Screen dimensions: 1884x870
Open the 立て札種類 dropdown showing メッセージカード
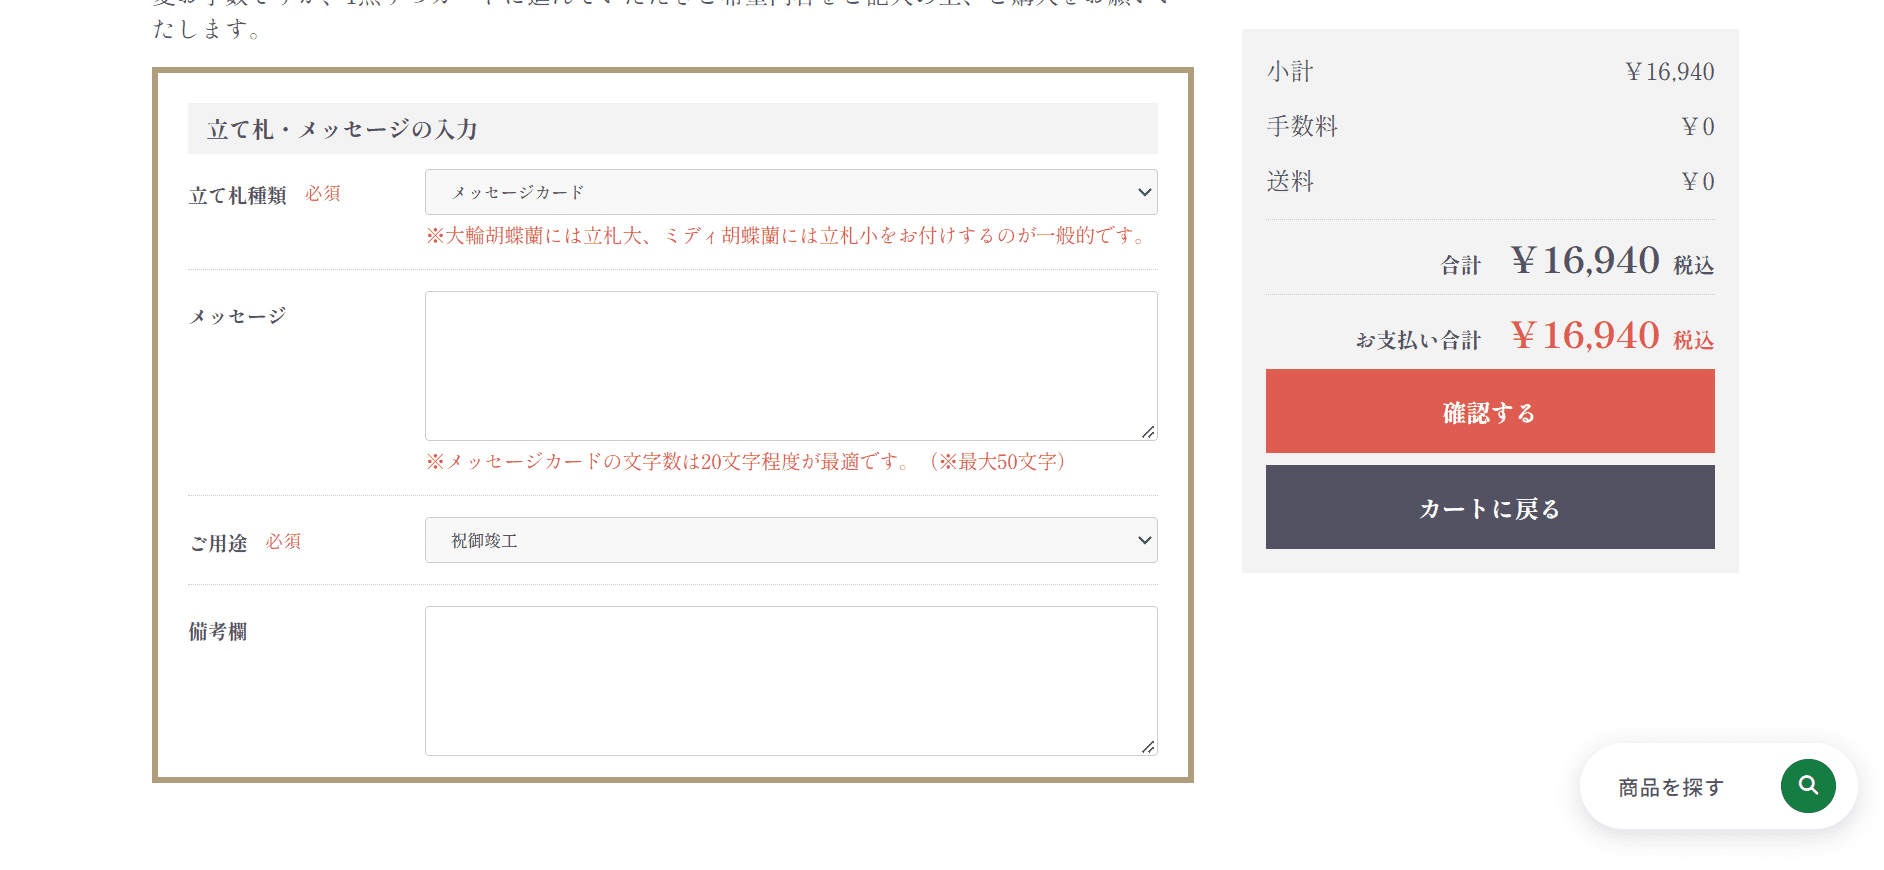pyautogui.click(x=791, y=192)
